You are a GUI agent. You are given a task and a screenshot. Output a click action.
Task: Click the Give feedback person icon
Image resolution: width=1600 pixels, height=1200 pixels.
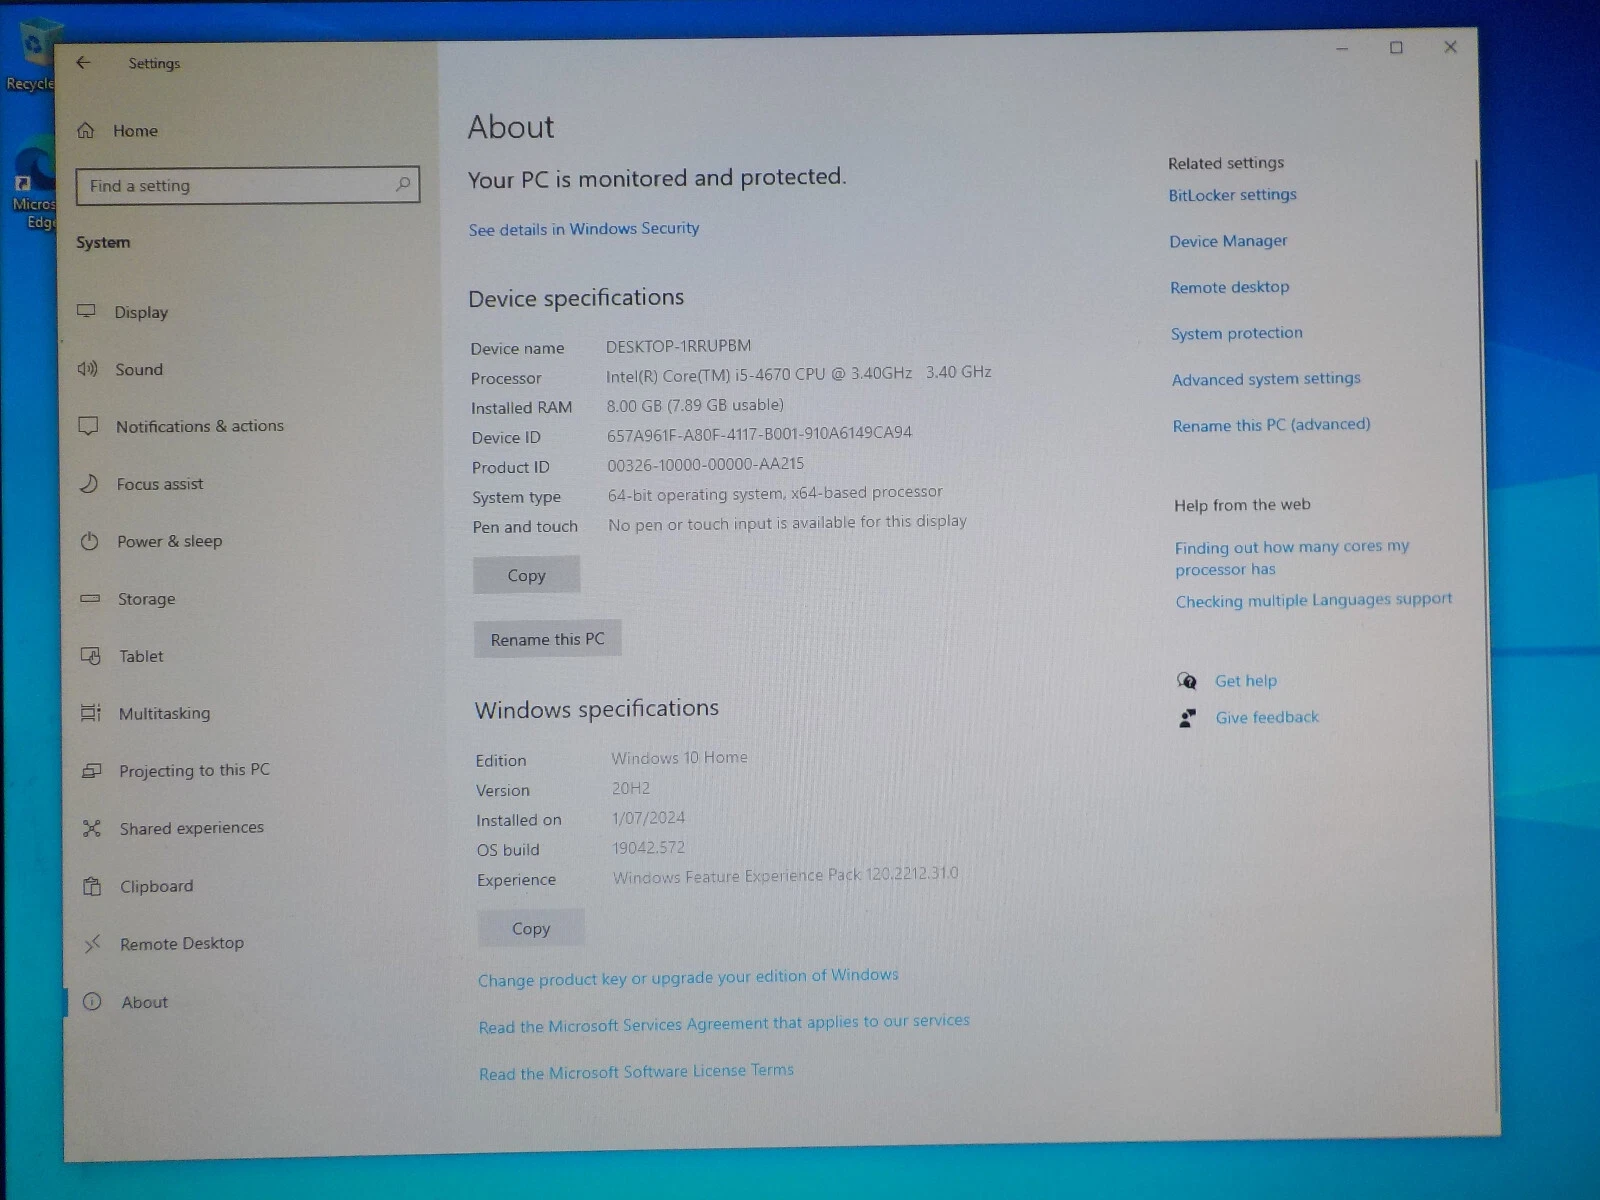[1187, 718]
